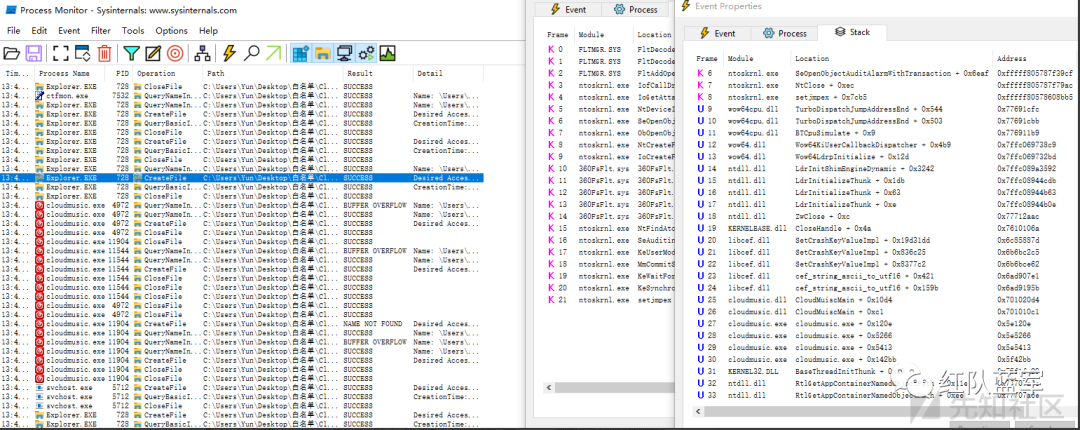Select stack frame 27 cloudmusic.exe + 0x120e

(882, 323)
